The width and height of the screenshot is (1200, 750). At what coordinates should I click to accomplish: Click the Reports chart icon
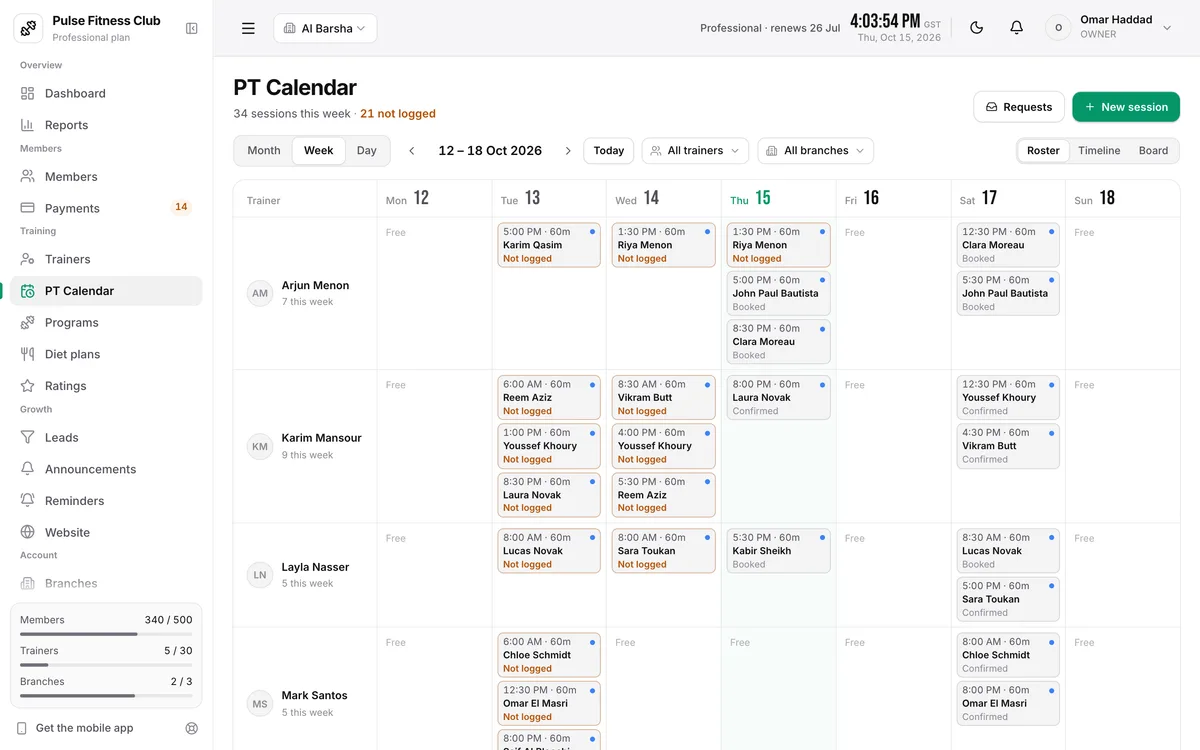pyautogui.click(x=28, y=125)
